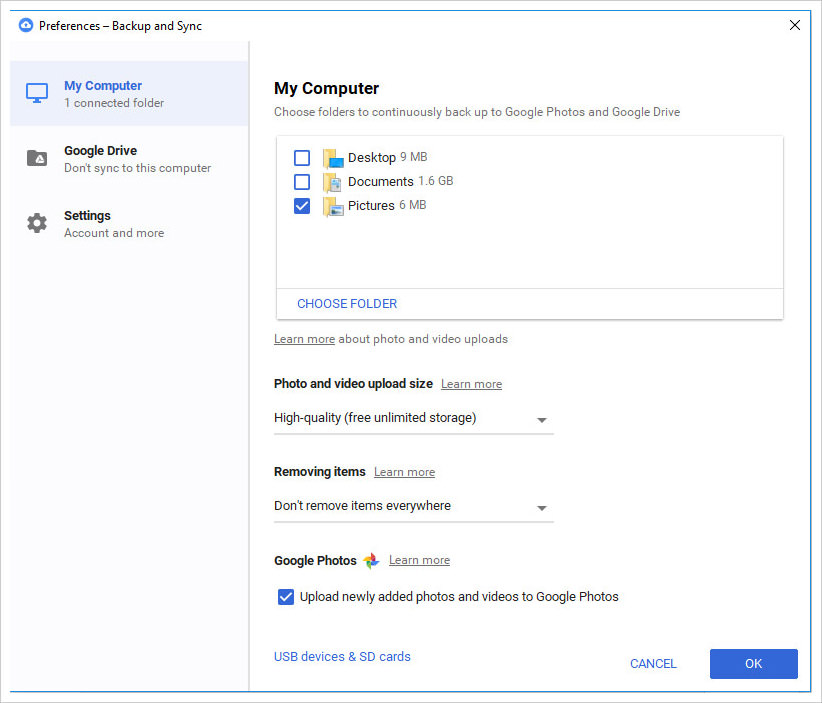The height and width of the screenshot is (703, 822).
Task: Click the Google Drive folder icon in sidebar
Action: 37,158
